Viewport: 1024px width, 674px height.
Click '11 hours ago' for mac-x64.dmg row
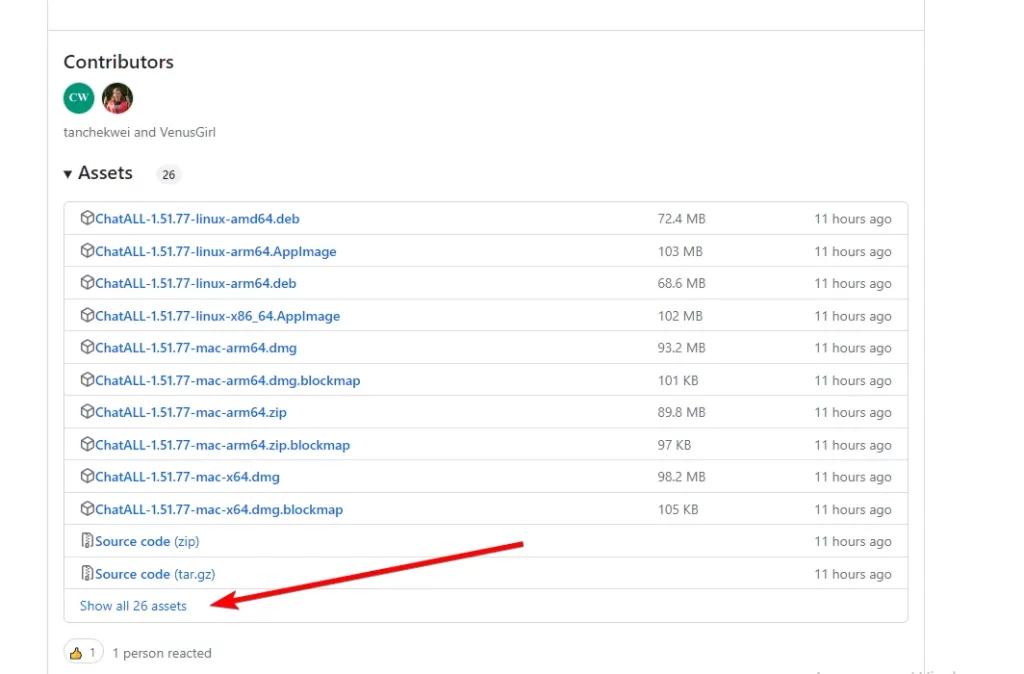[852, 477]
